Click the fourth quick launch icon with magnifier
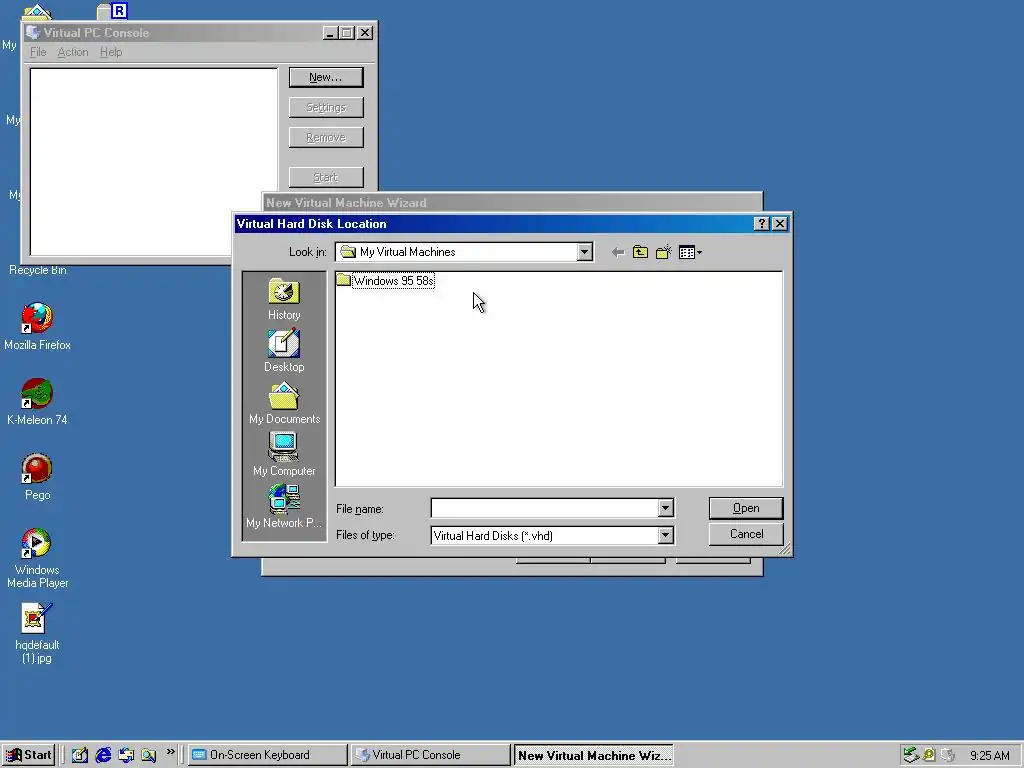 [x=149, y=755]
